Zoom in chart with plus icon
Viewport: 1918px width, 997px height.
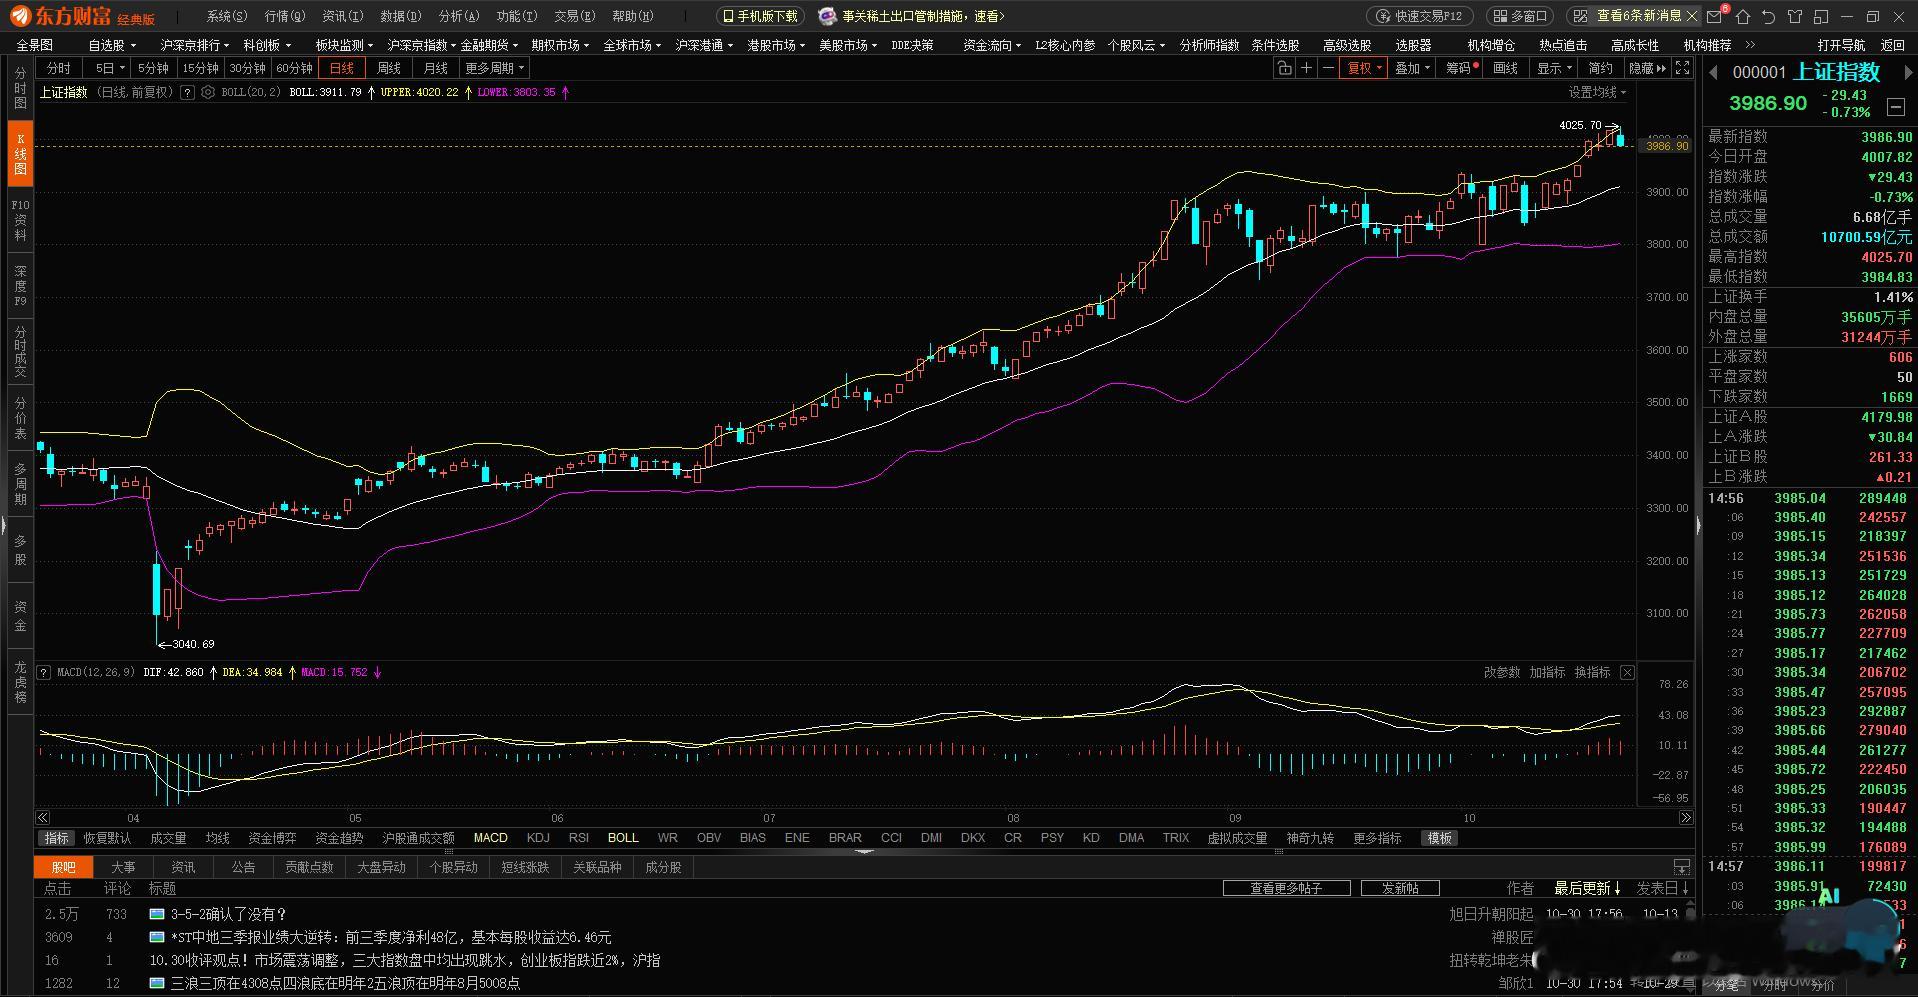click(x=1306, y=68)
